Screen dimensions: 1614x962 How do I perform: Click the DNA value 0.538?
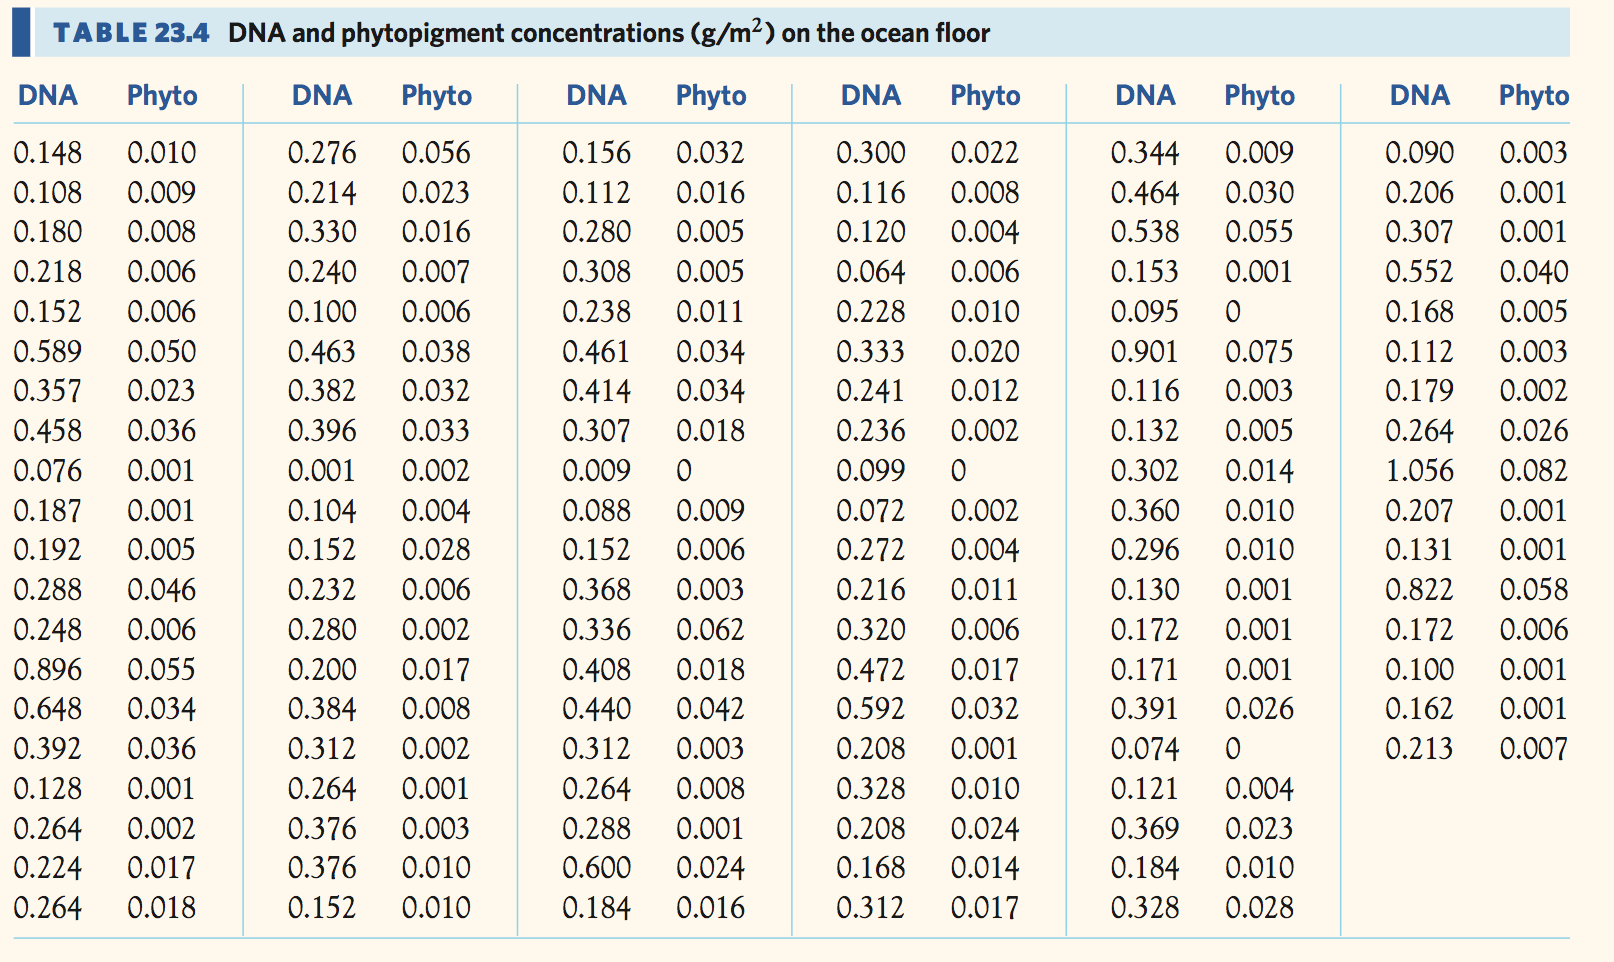(x=1144, y=232)
